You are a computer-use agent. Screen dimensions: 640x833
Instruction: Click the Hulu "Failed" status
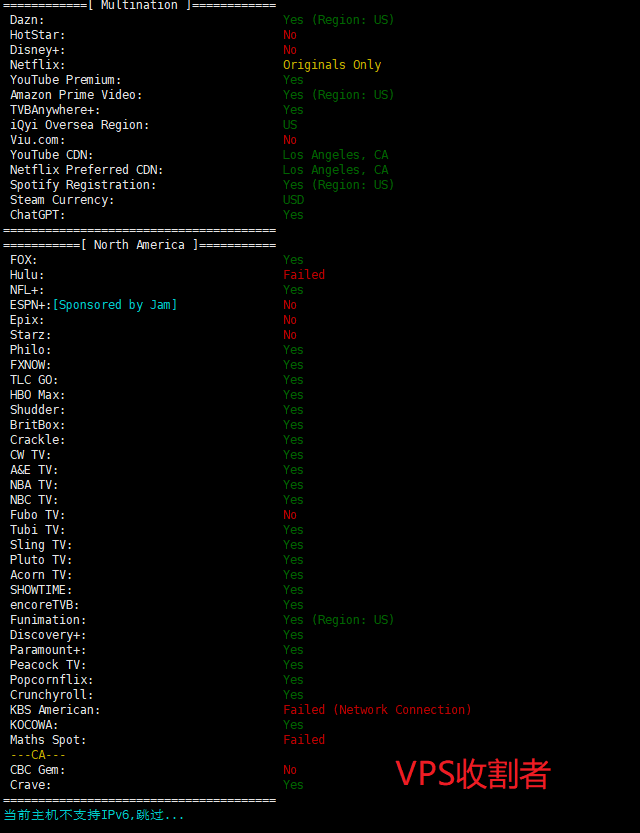[304, 275]
